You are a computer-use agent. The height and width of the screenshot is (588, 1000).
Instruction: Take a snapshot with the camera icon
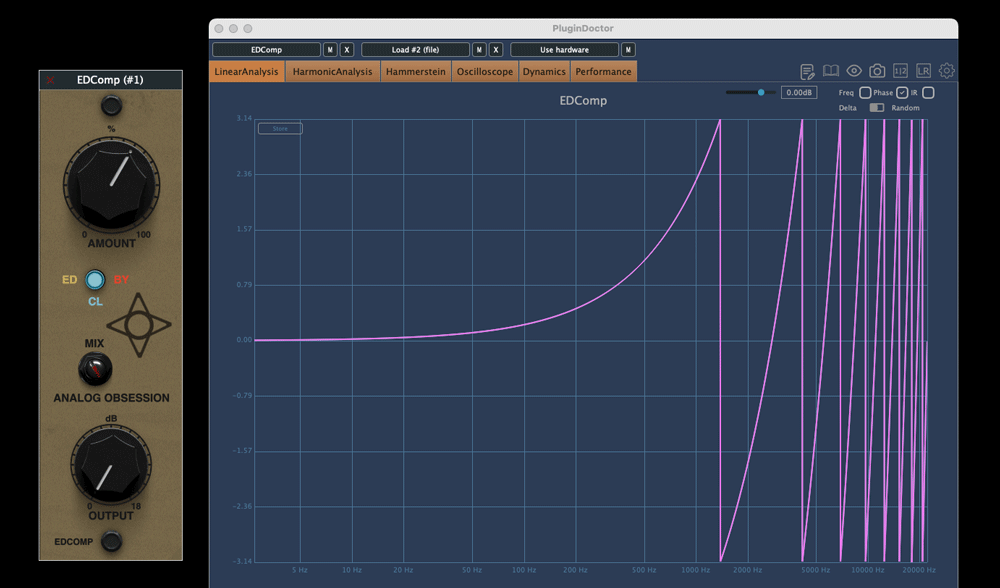pyautogui.click(x=877, y=71)
